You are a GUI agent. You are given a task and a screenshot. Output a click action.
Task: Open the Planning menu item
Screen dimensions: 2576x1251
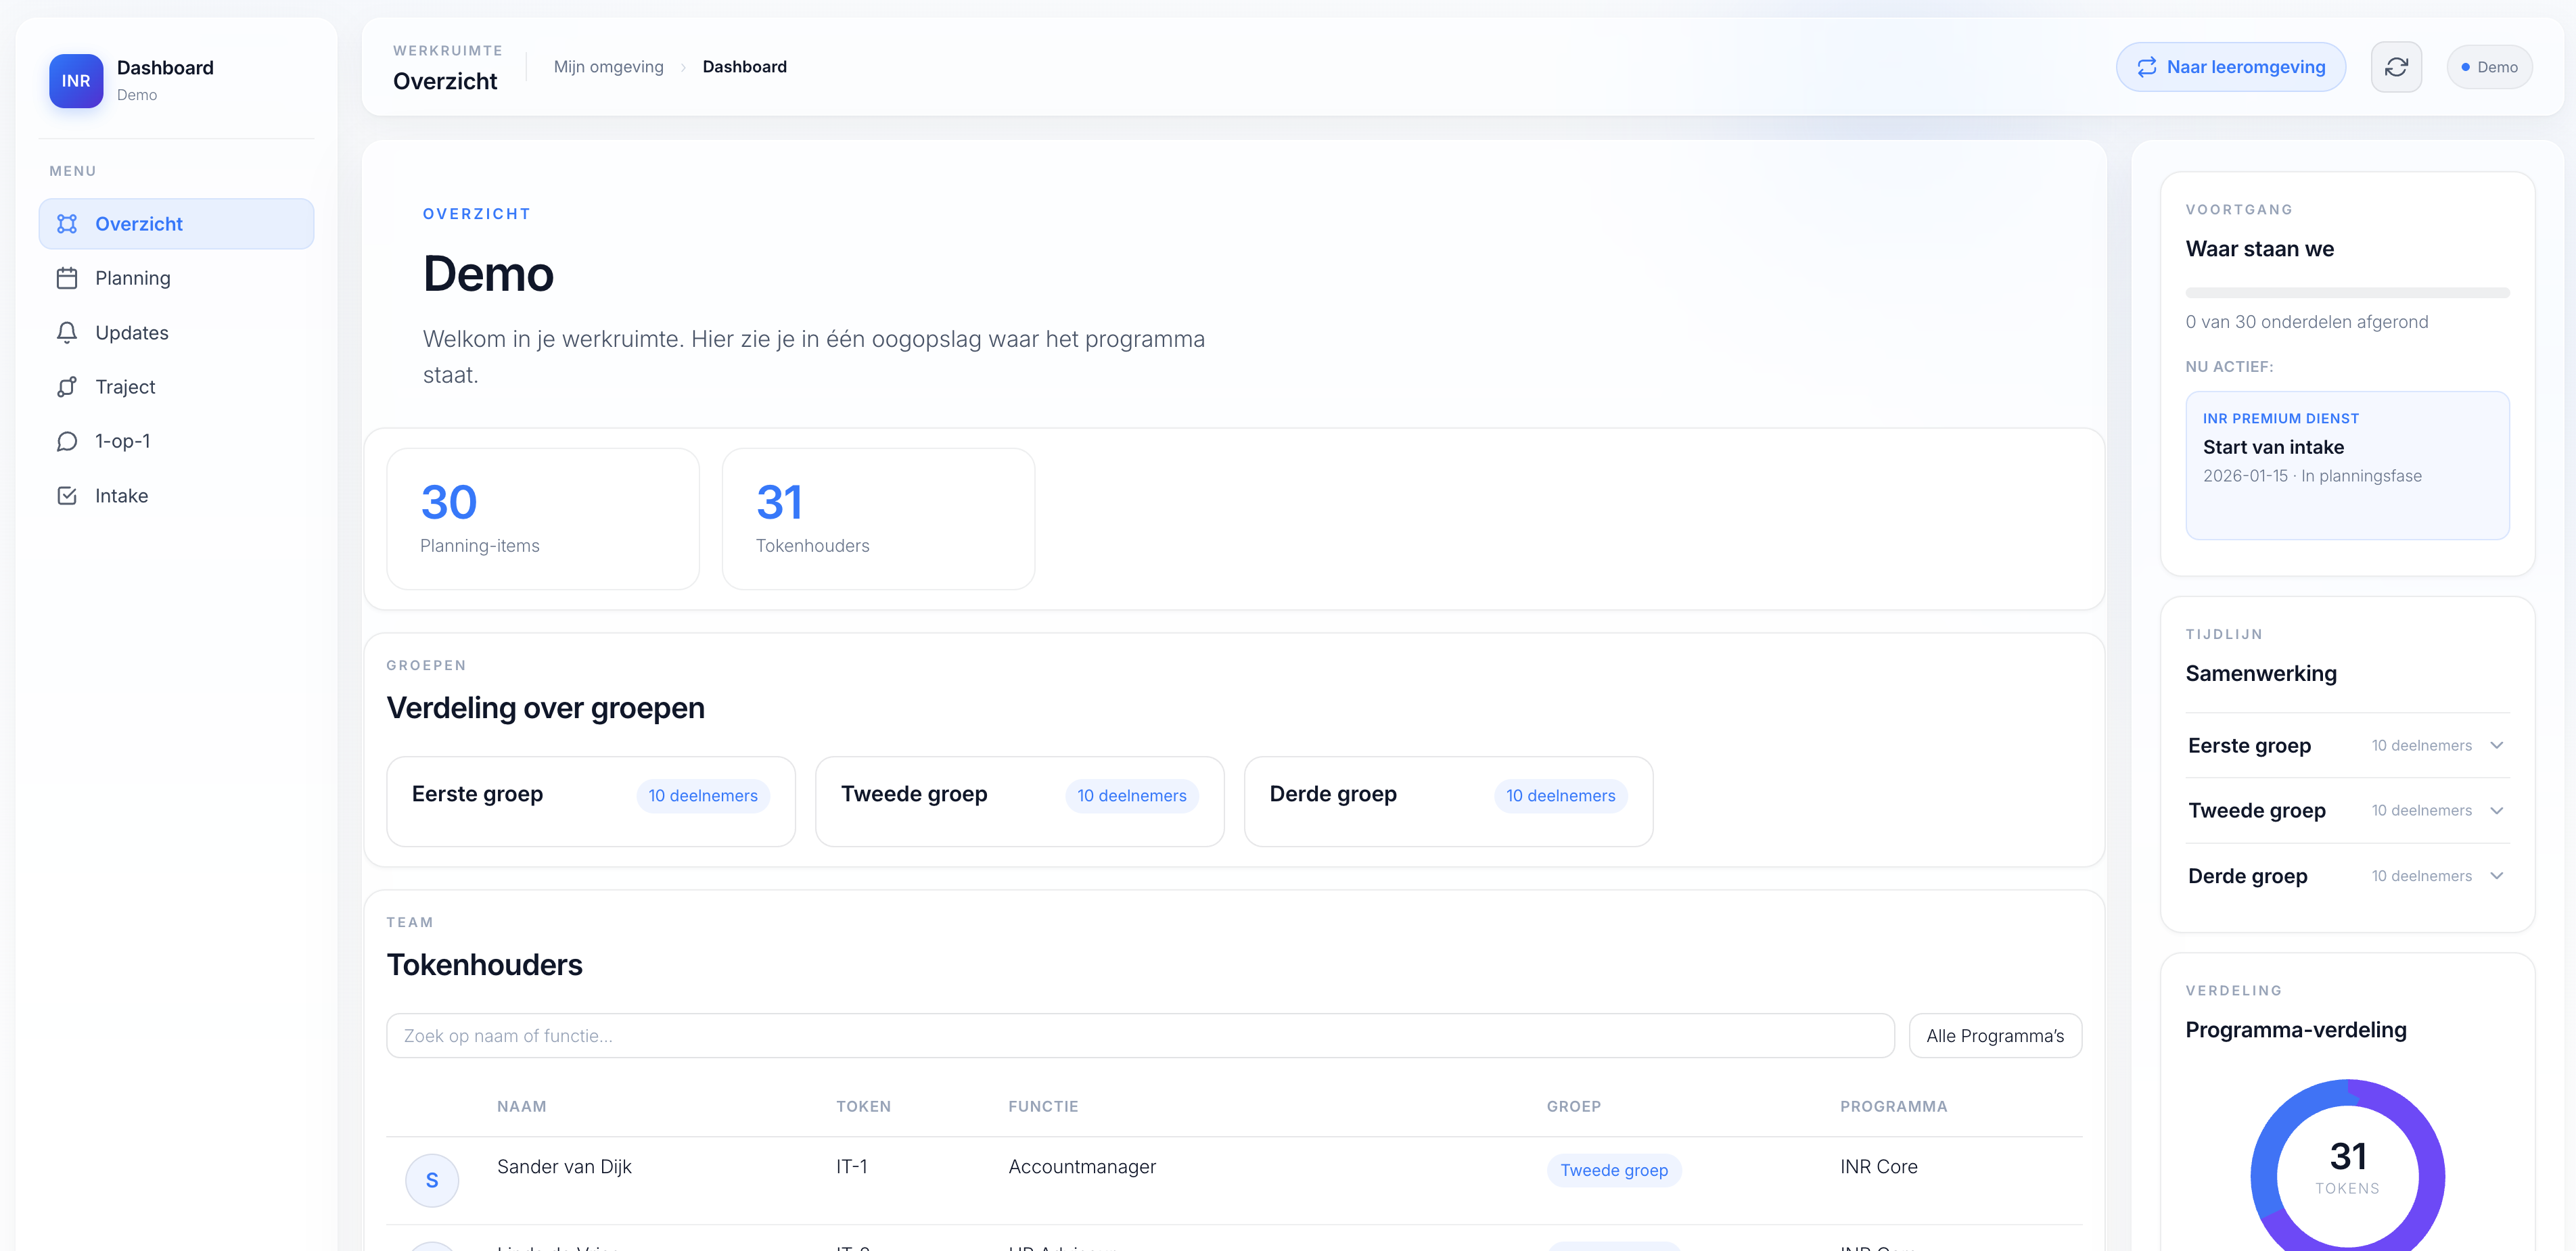click(176, 278)
